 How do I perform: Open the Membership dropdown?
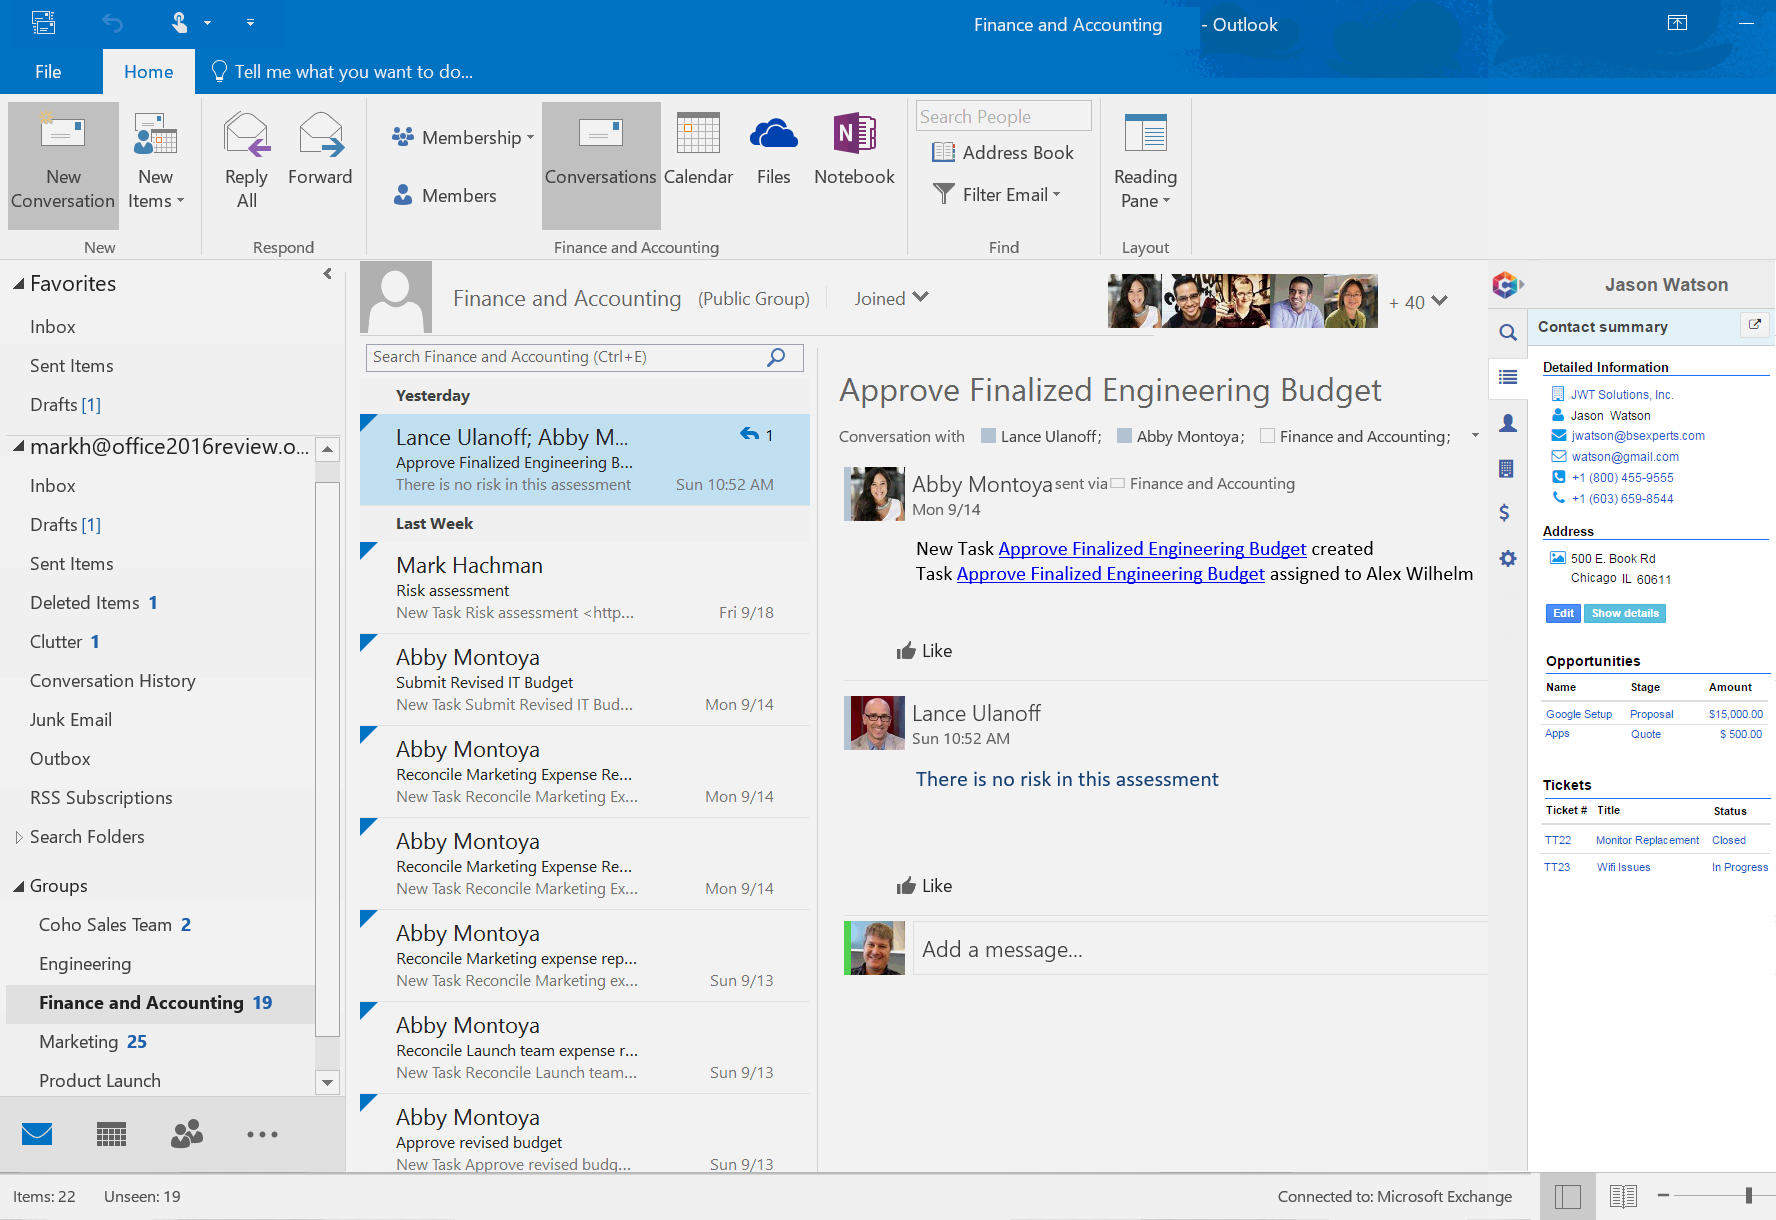463,137
